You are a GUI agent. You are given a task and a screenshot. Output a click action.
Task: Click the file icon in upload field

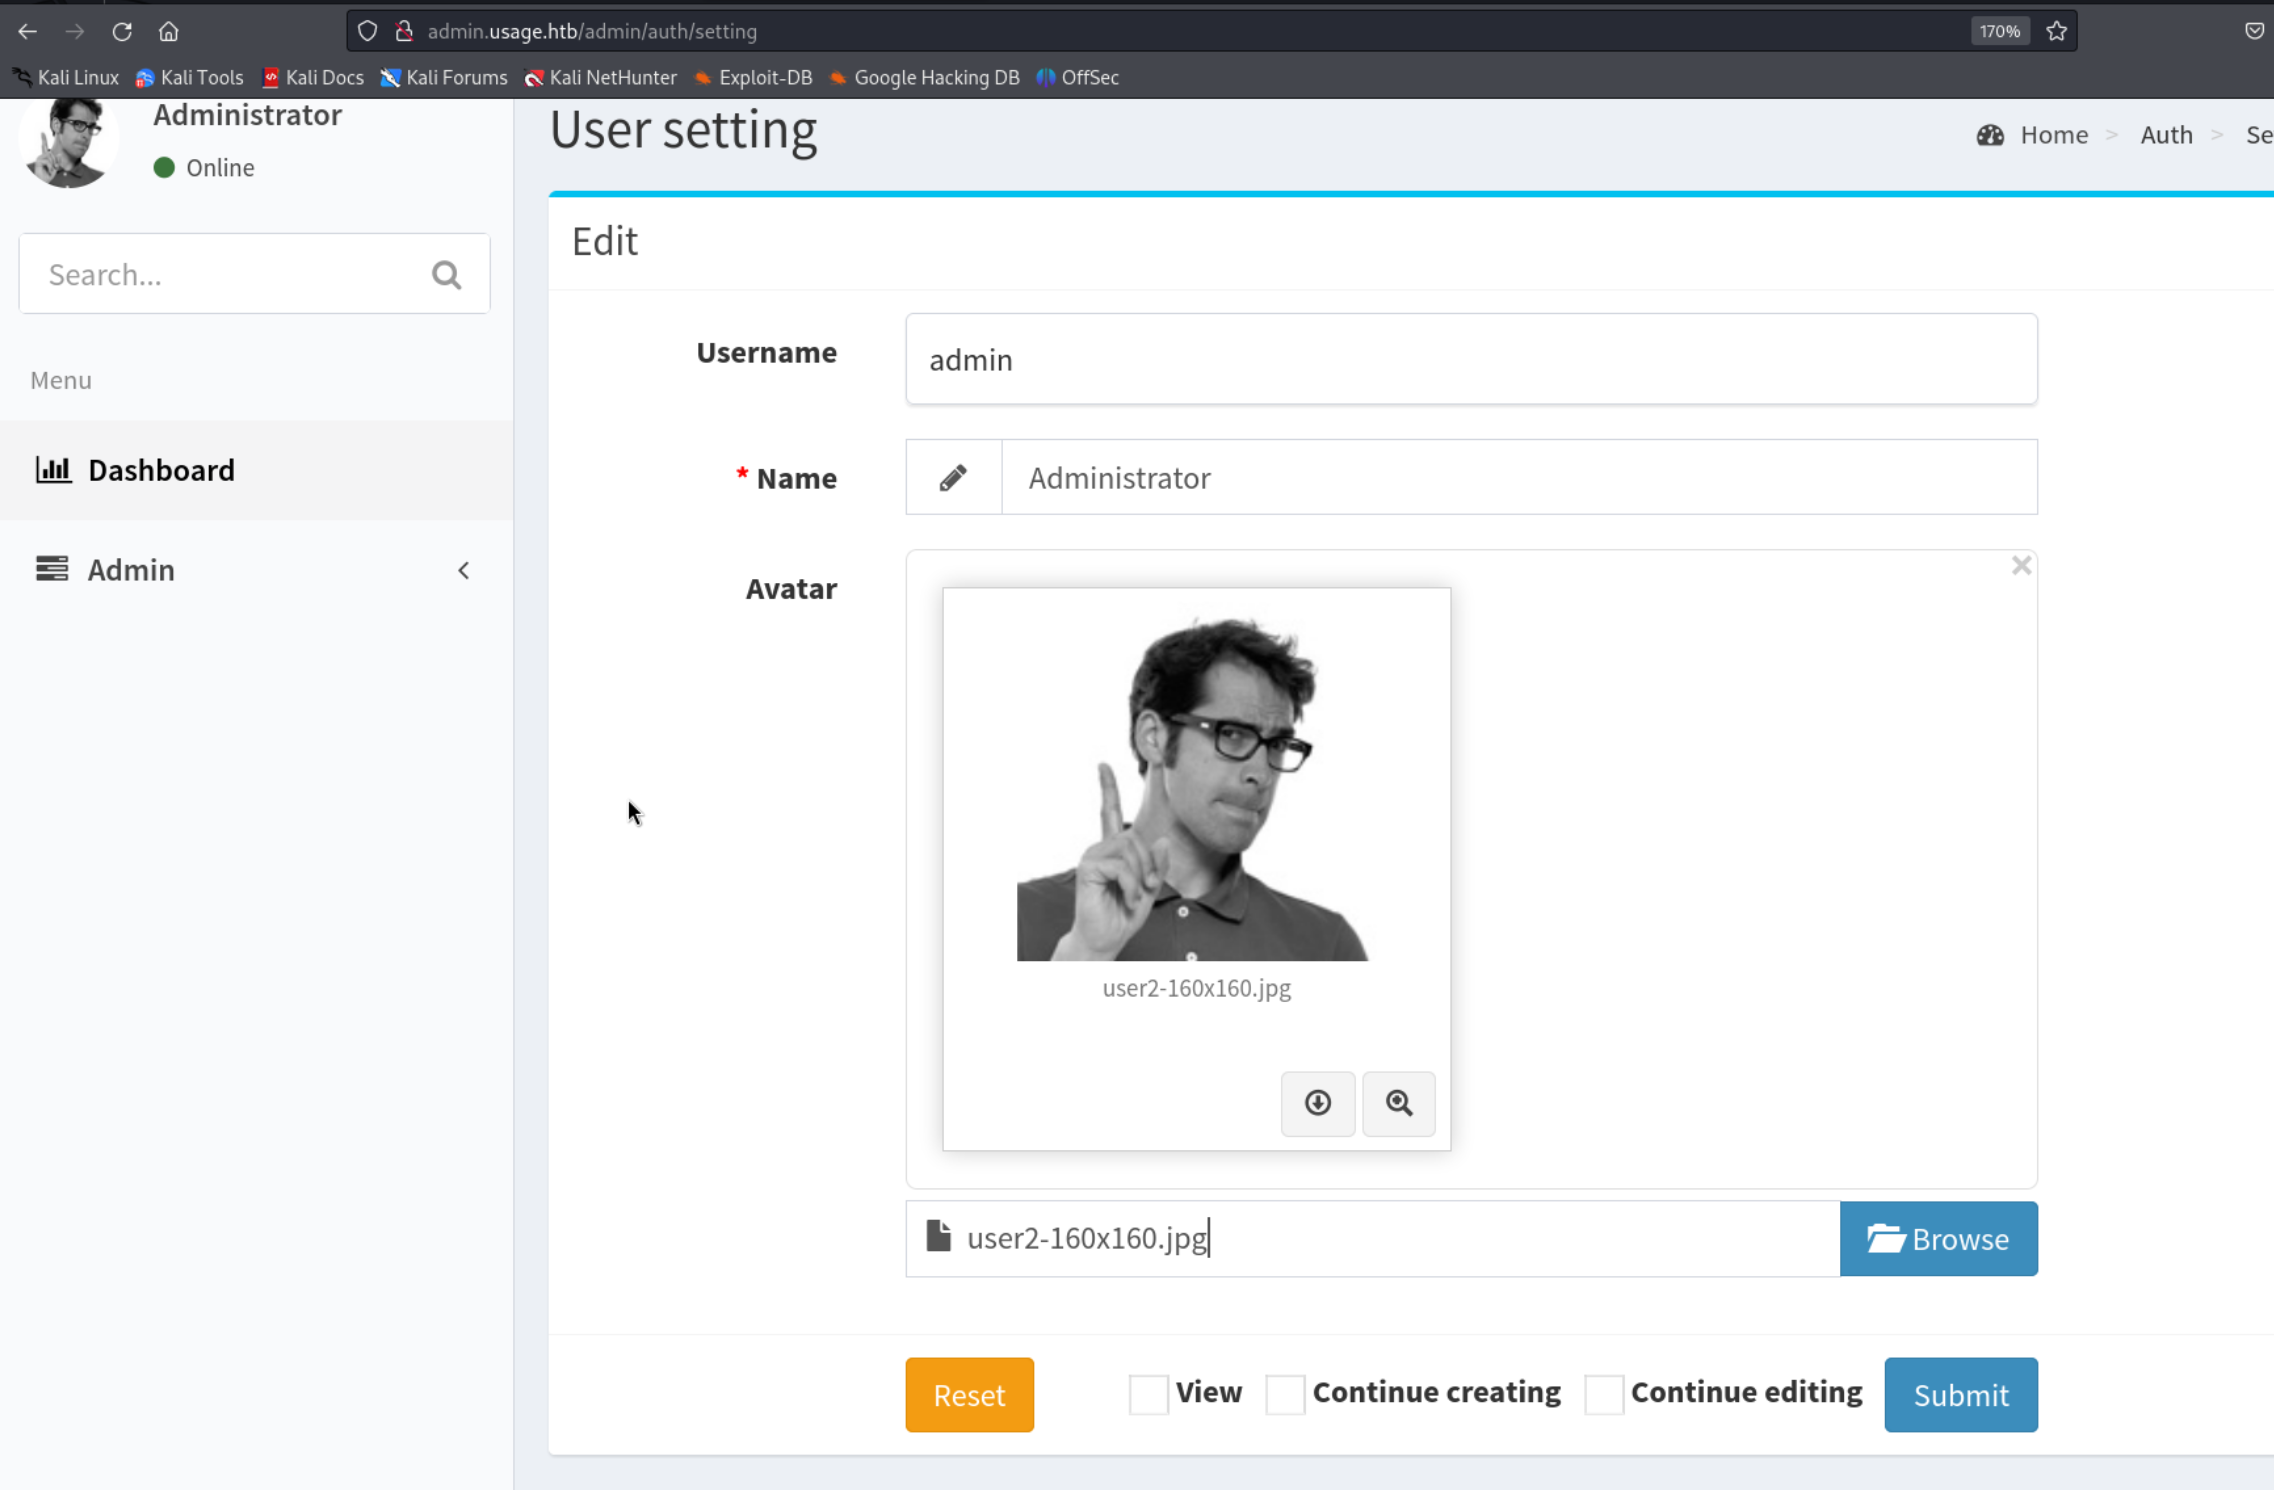tap(938, 1236)
